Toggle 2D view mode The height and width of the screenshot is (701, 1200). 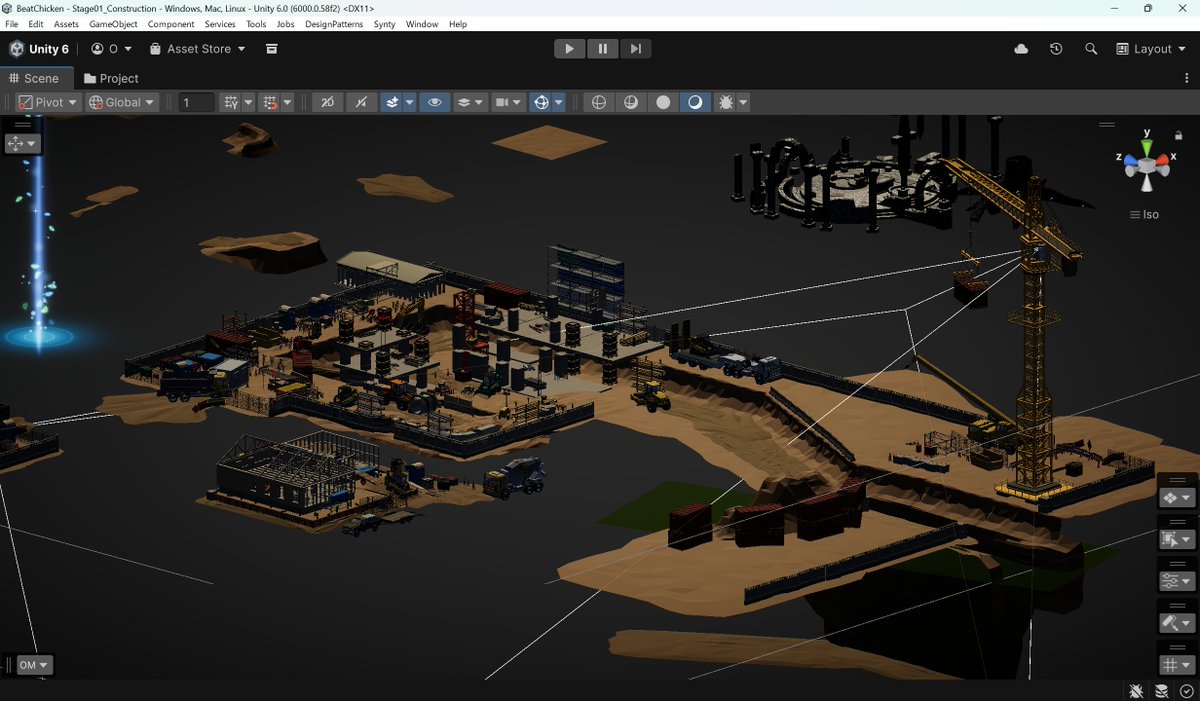[327, 102]
